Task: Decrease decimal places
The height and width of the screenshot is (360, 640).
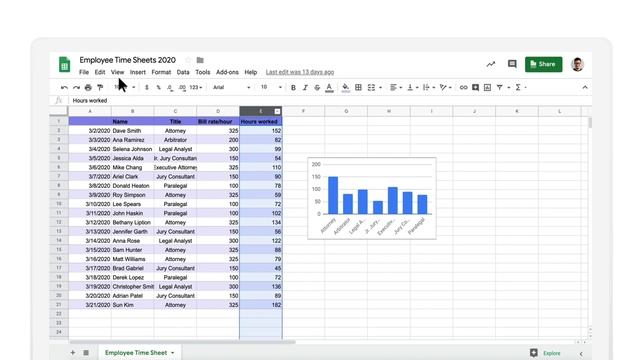Action: (x=170, y=87)
